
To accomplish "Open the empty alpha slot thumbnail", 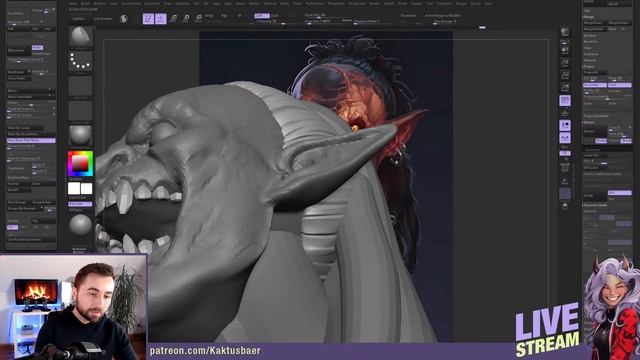I will [x=80, y=86].
